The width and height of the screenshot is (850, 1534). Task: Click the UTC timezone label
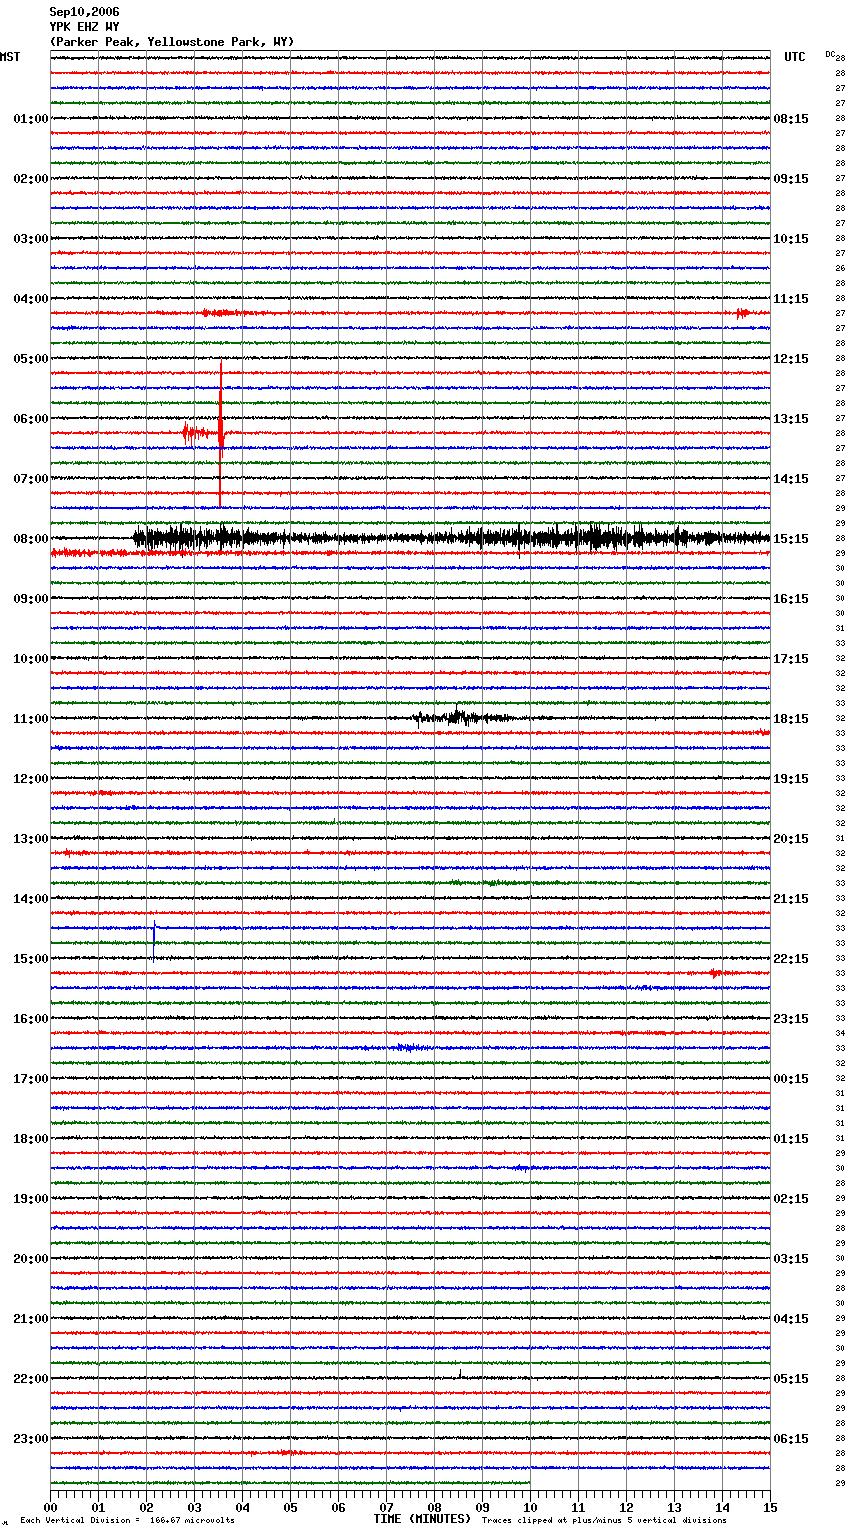pyautogui.click(x=795, y=57)
